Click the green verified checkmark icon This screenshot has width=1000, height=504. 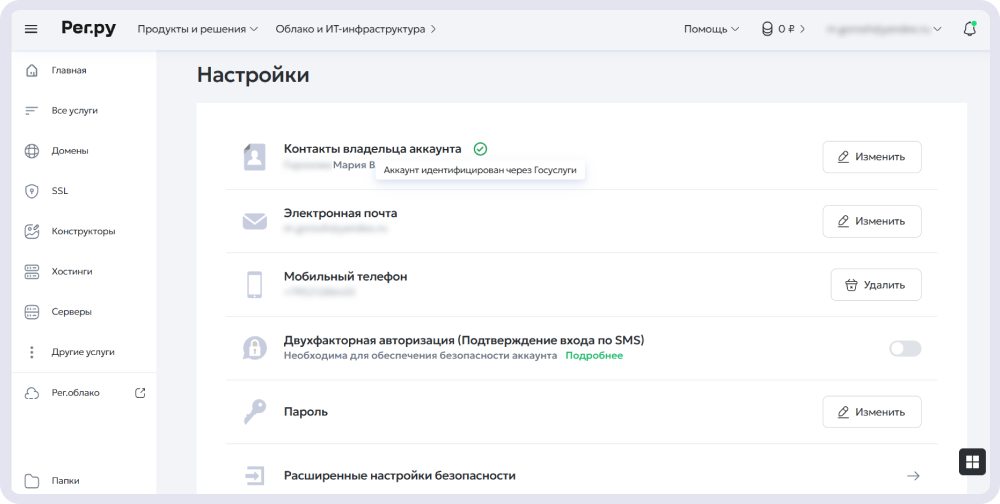pos(480,149)
